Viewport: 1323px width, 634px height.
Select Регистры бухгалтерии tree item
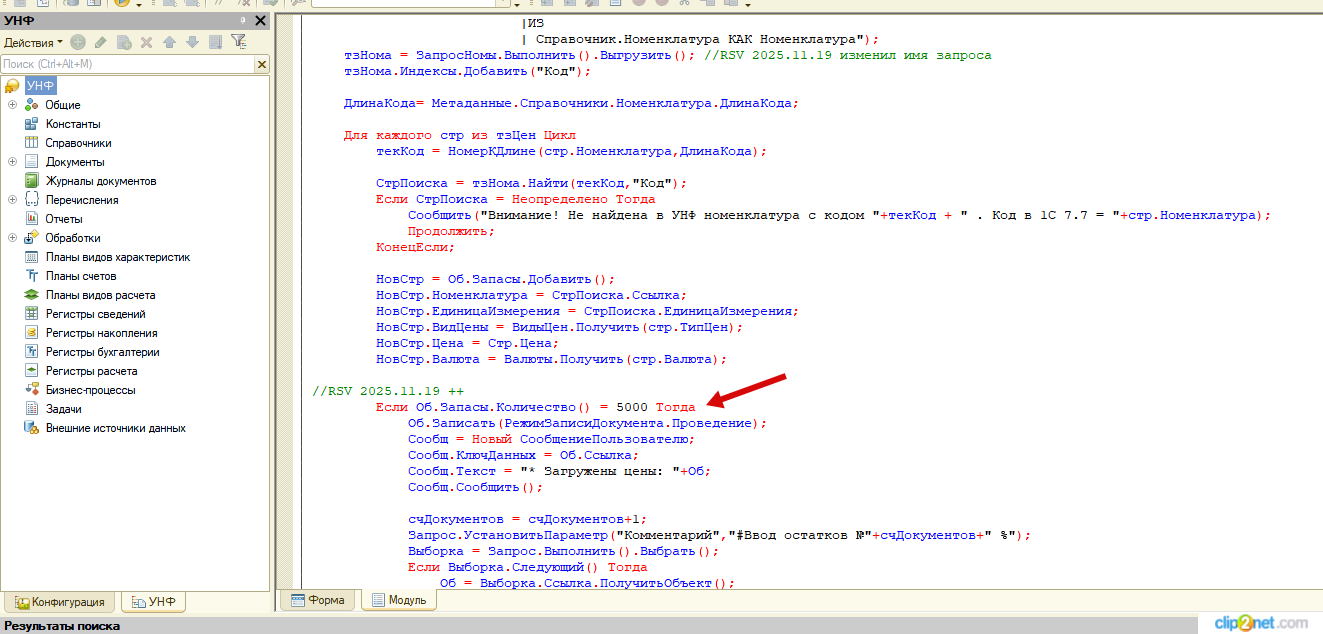103,352
